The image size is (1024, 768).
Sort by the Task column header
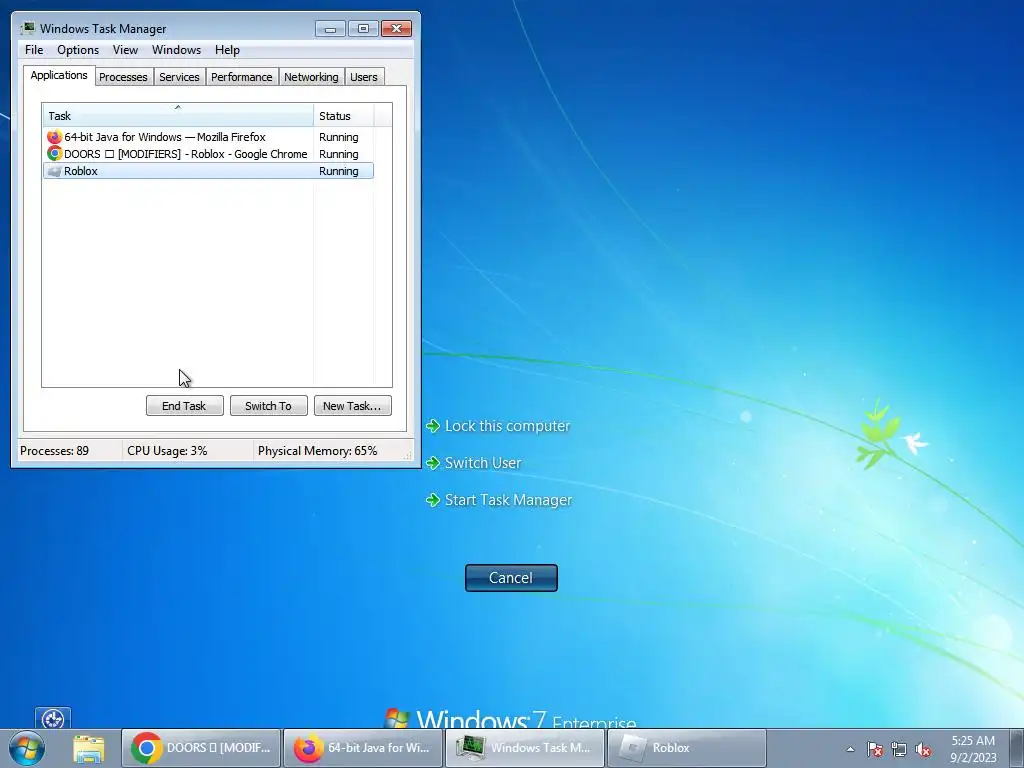click(x=178, y=115)
